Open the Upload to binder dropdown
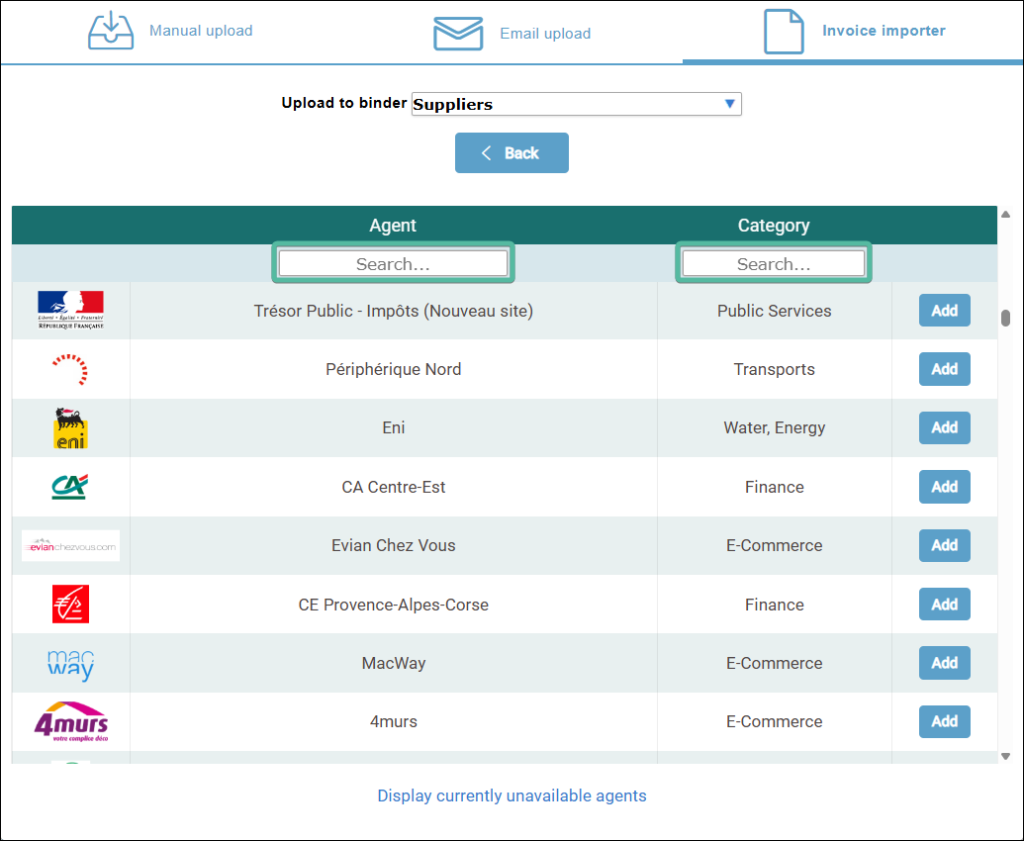Screen dimensions: 1024x841 point(576,104)
